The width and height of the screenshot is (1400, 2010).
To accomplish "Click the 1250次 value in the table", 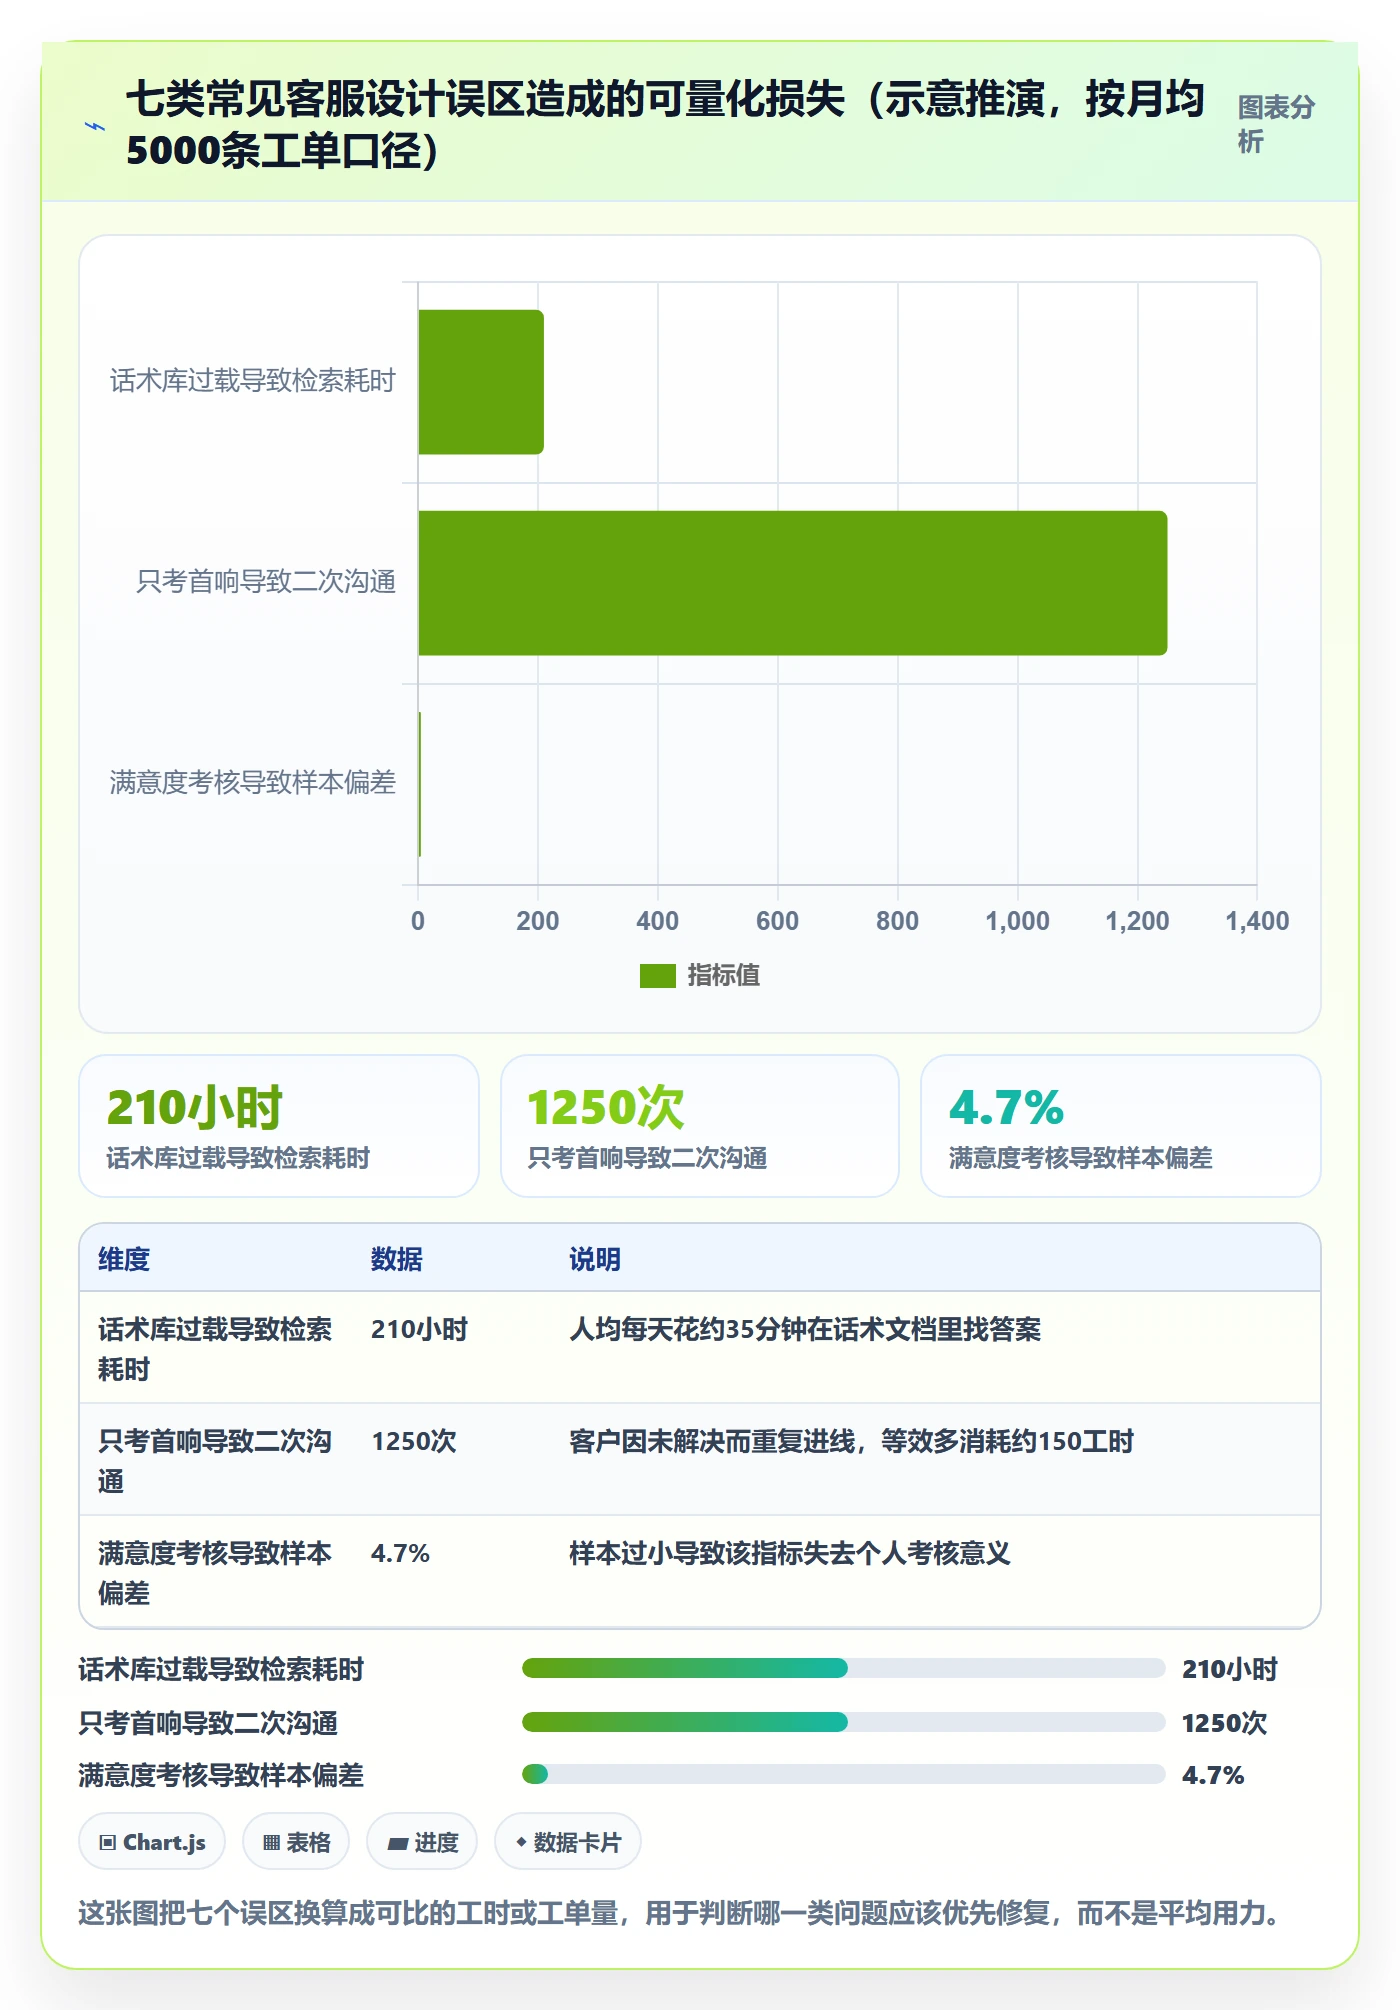I will 414,1441.
